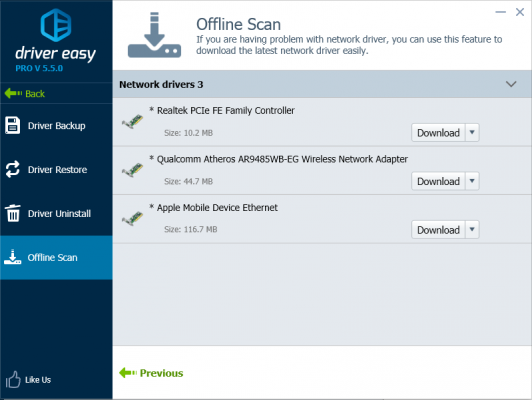
Task: Go to the Previous page link
Action: click(x=151, y=373)
